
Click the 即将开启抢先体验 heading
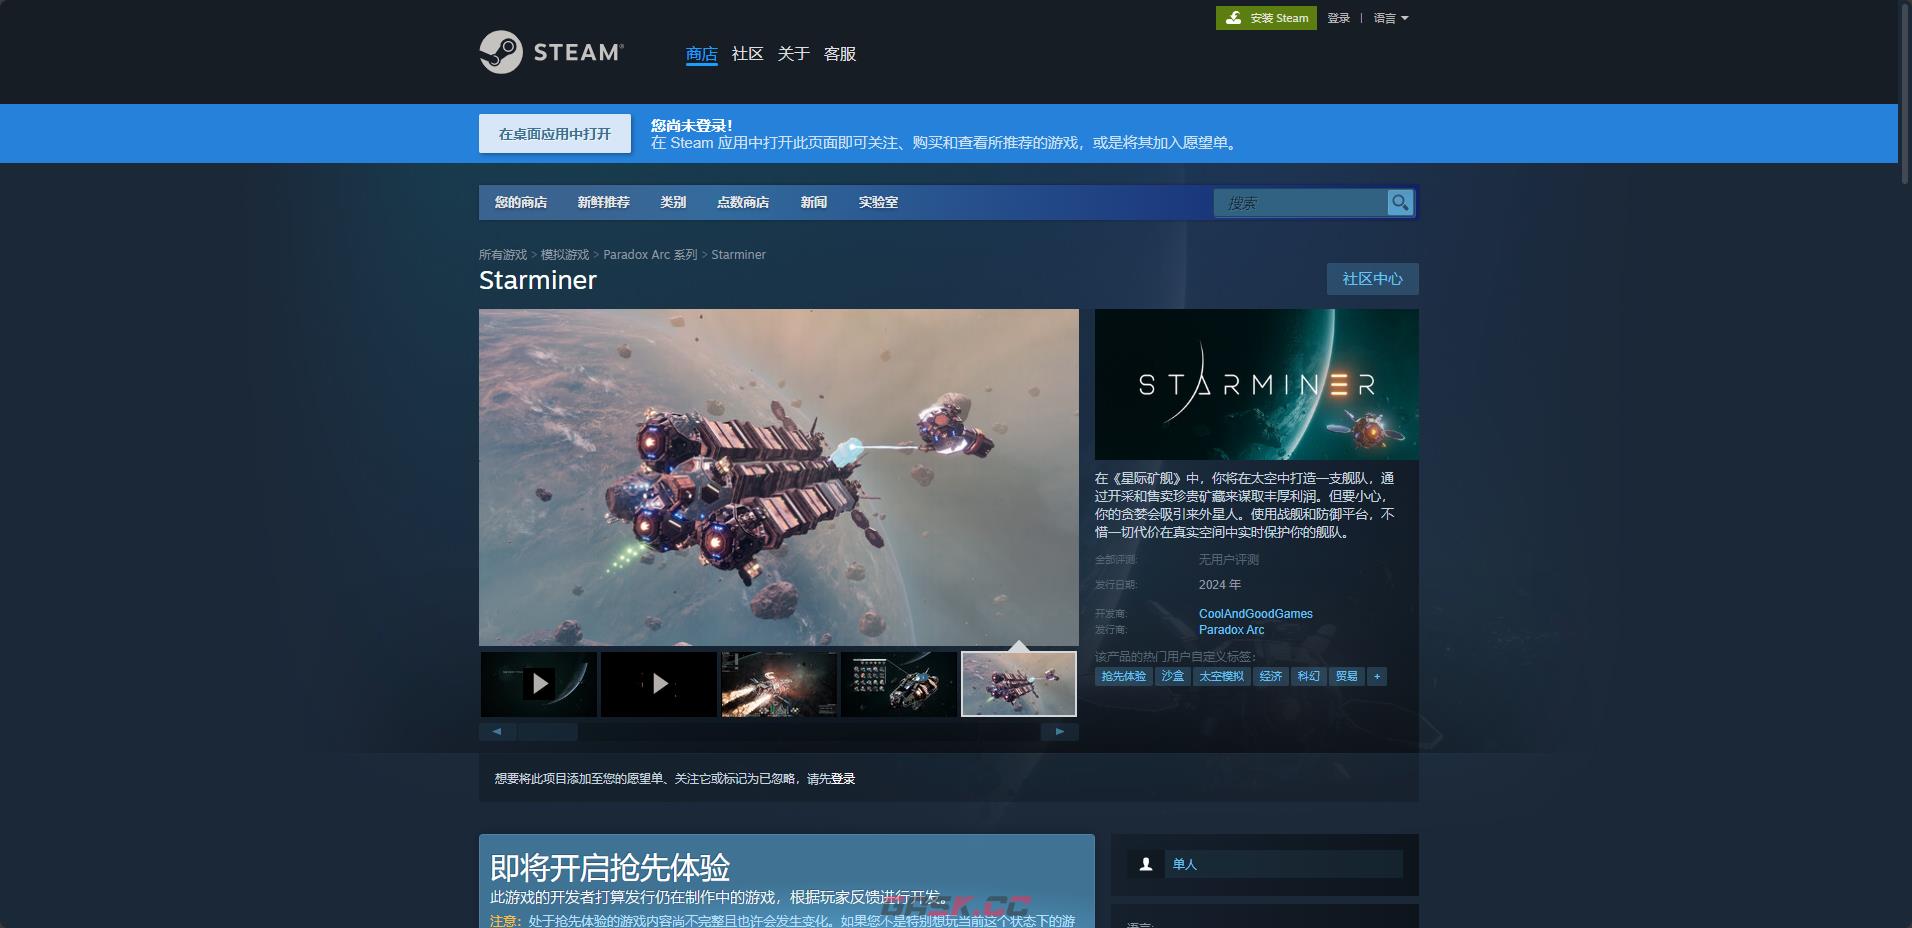tap(610, 867)
